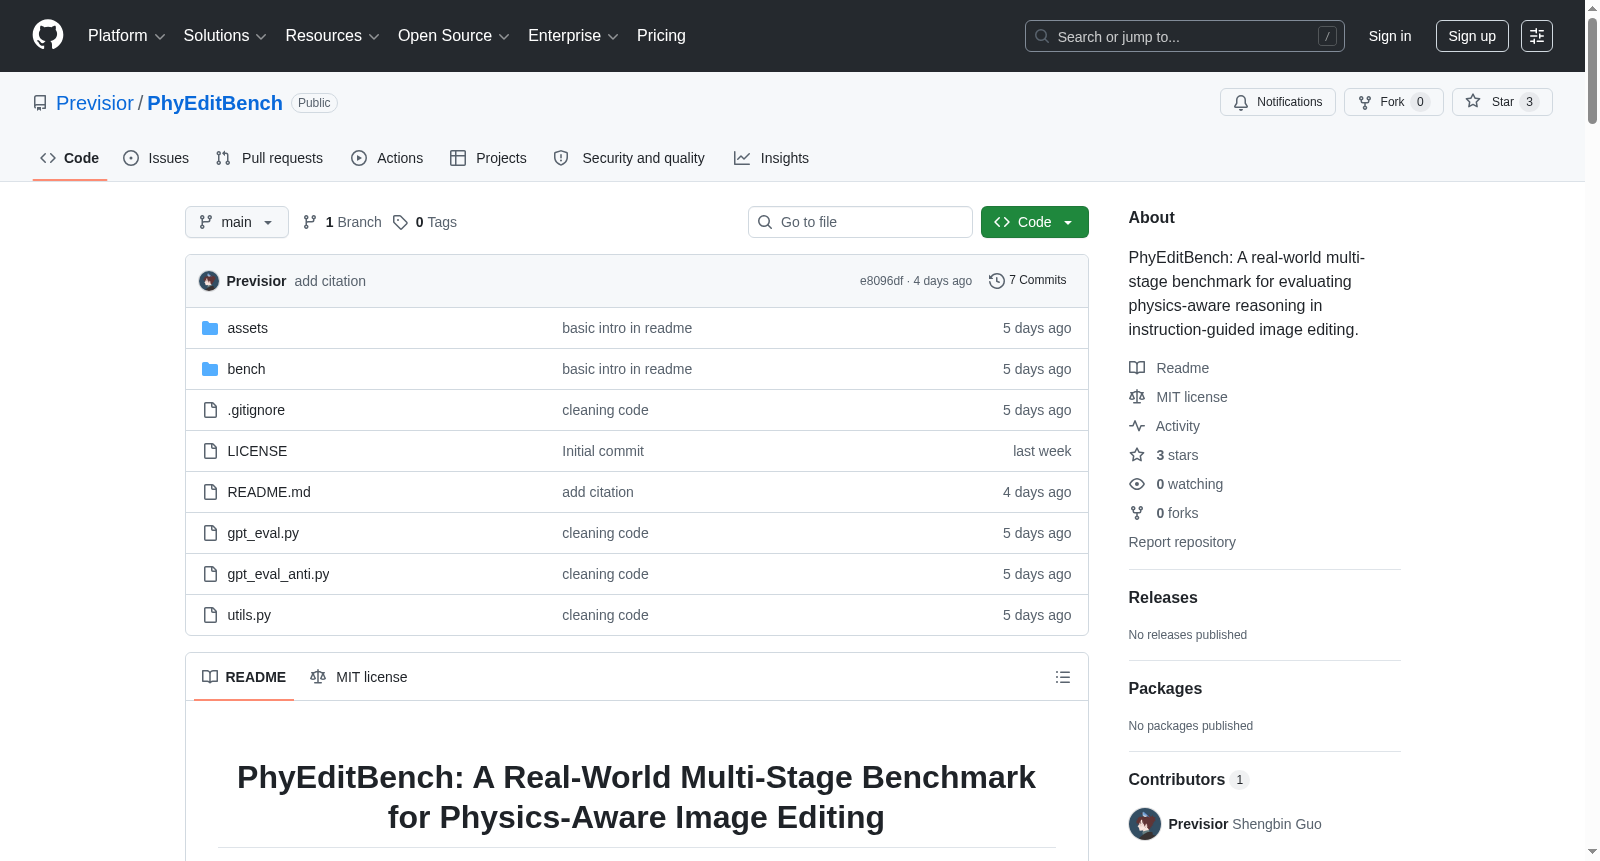Expand the main branch dropdown
Image resolution: width=1600 pixels, height=861 pixels.
[x=237, y=222]
